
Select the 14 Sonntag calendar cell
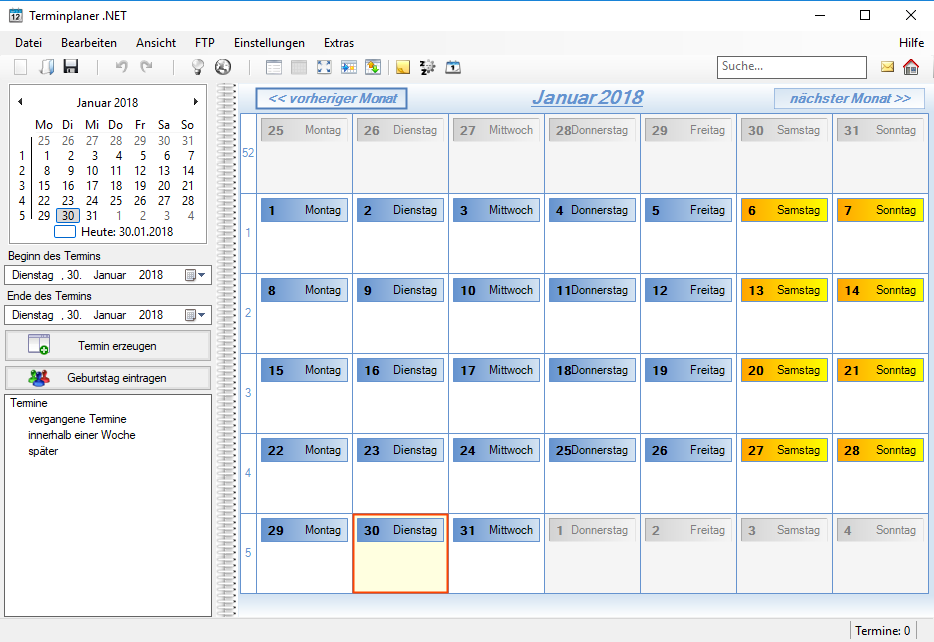pyautogui.click(x=880, y=313)
